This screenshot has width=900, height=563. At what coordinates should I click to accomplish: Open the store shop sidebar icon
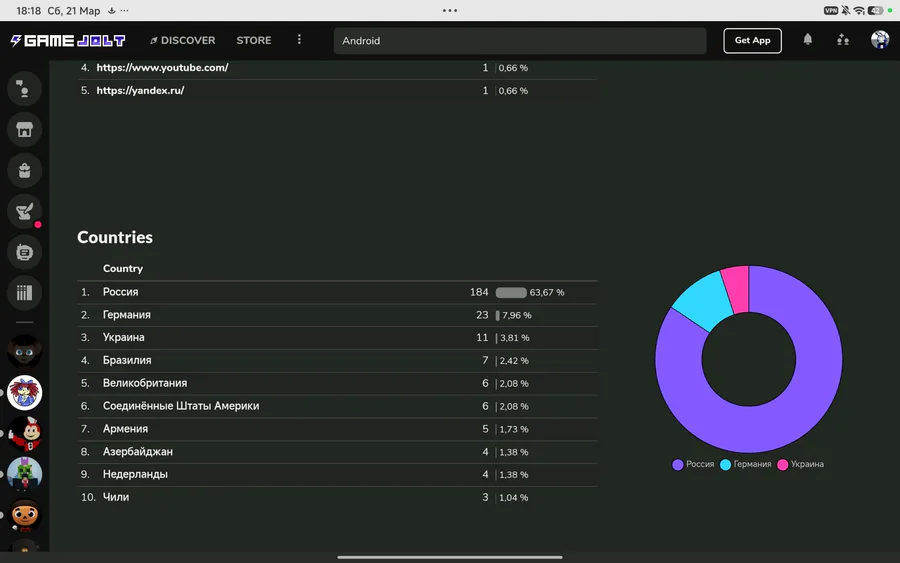tap(24, 130)
